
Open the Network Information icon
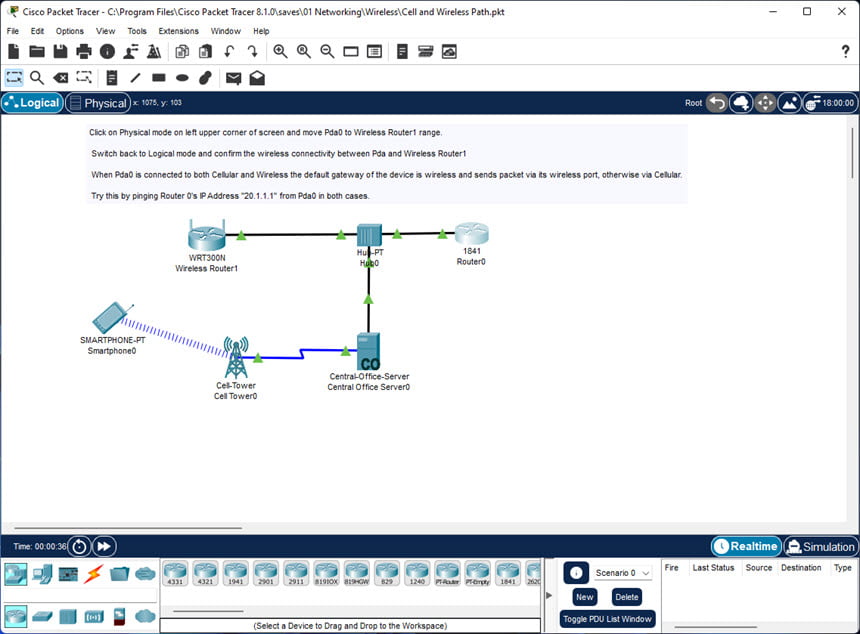(108, 52)
